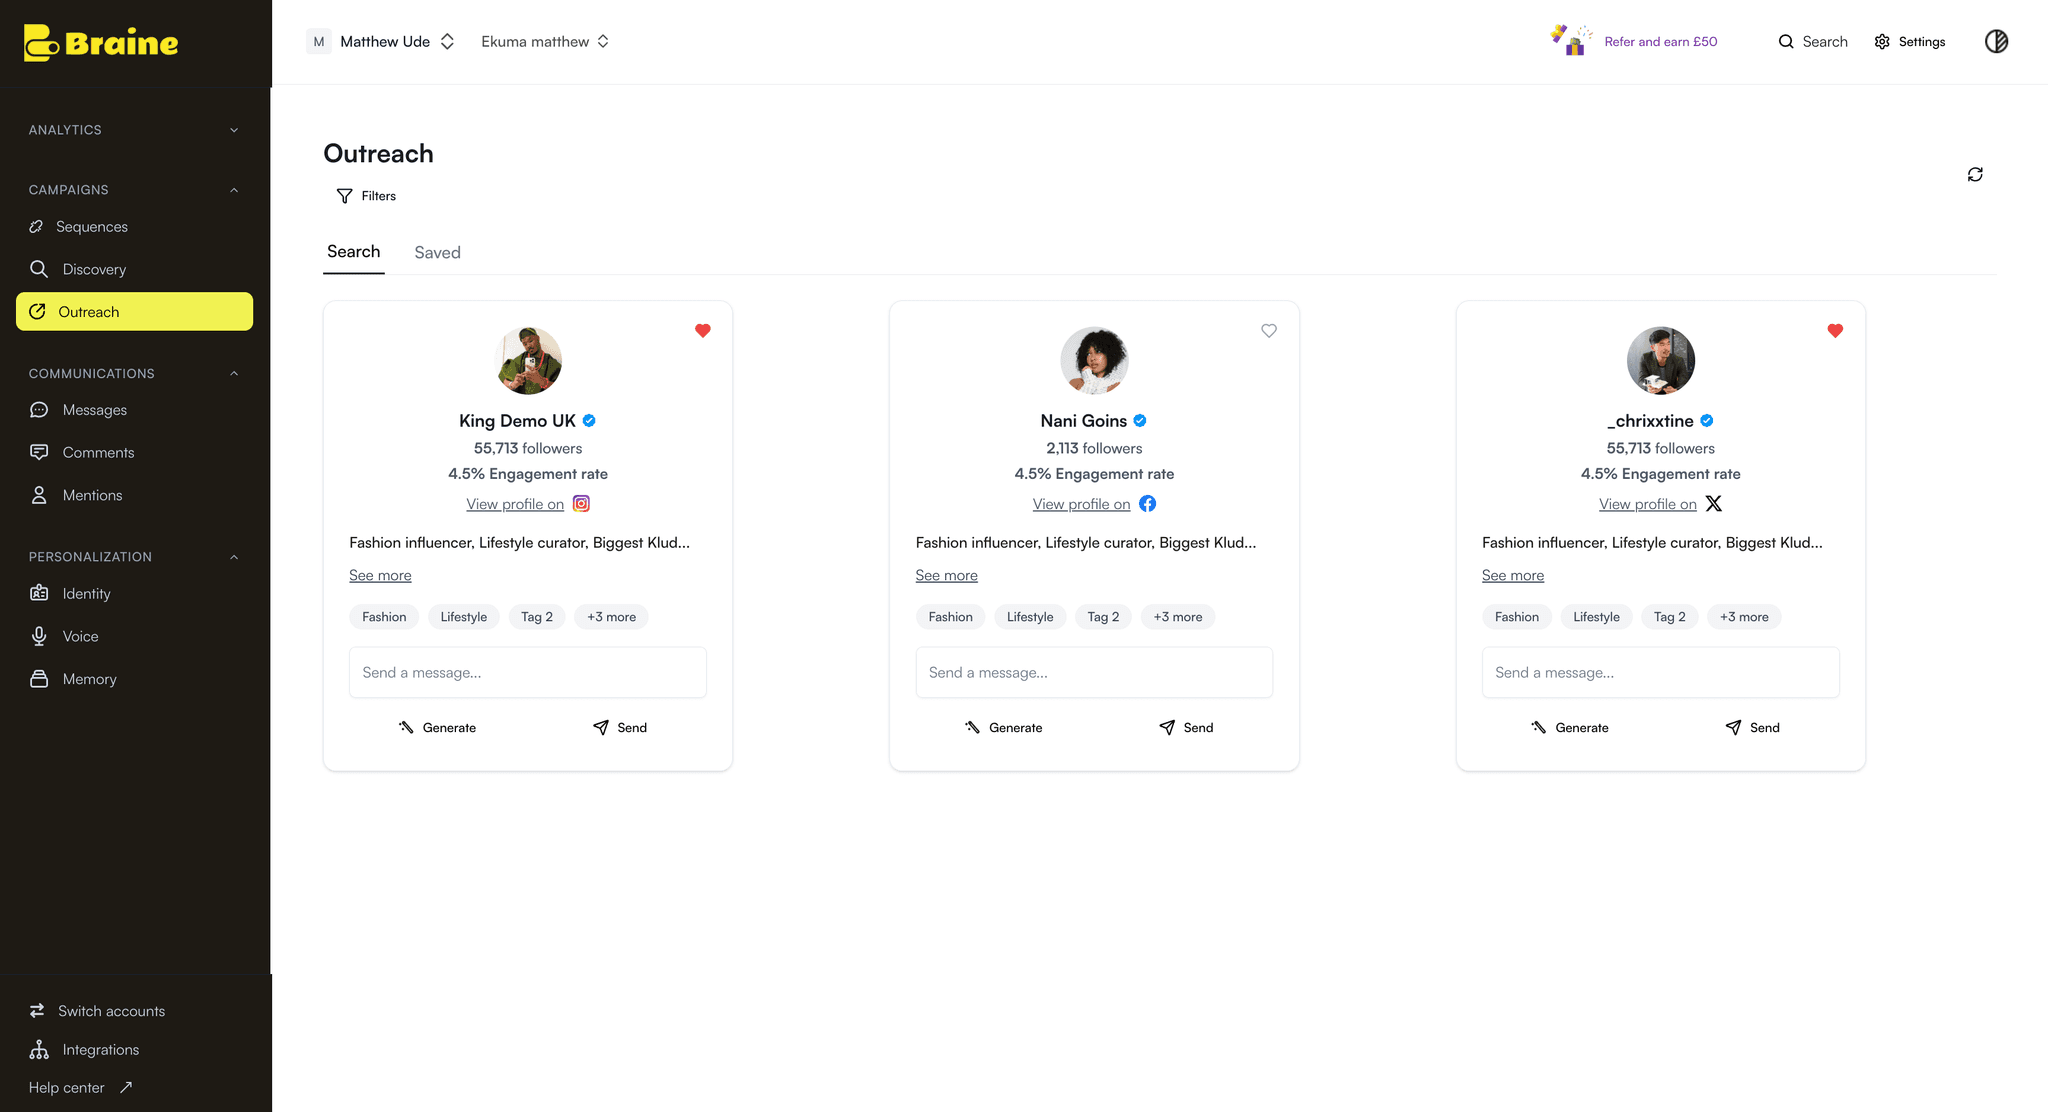Unfavorite King Demo UK heart
The image size is (2048, 1112).
point(703,331)
